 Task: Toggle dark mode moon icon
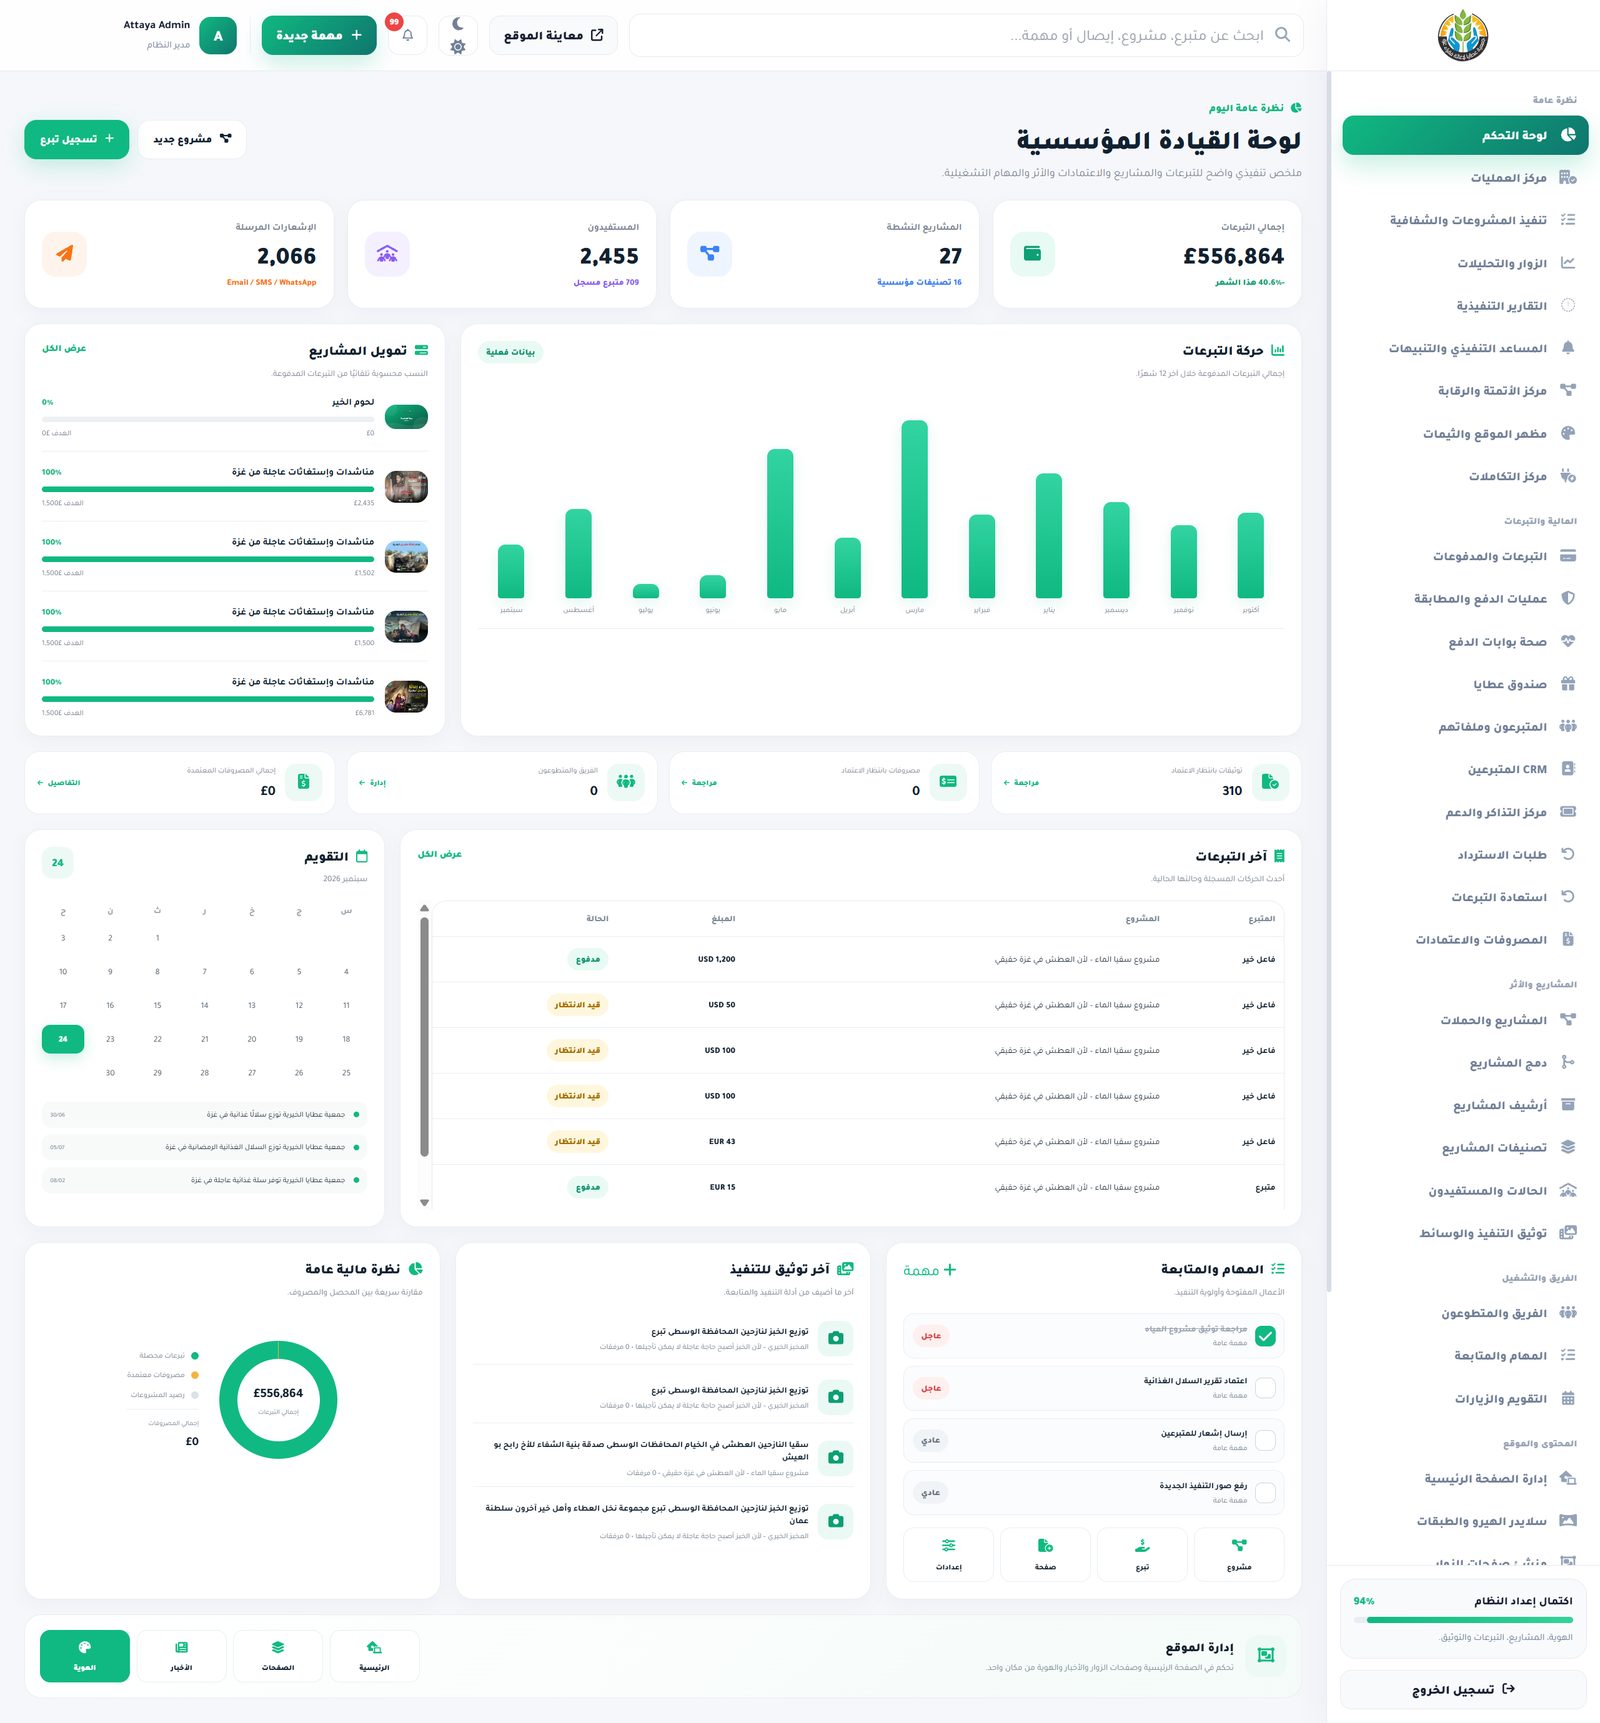click(458, 24)
